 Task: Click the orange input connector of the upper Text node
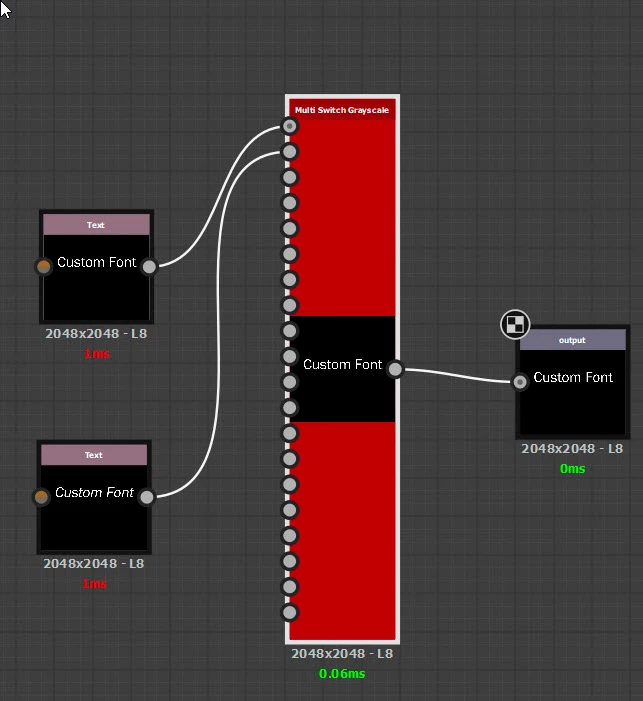[43, 266]
